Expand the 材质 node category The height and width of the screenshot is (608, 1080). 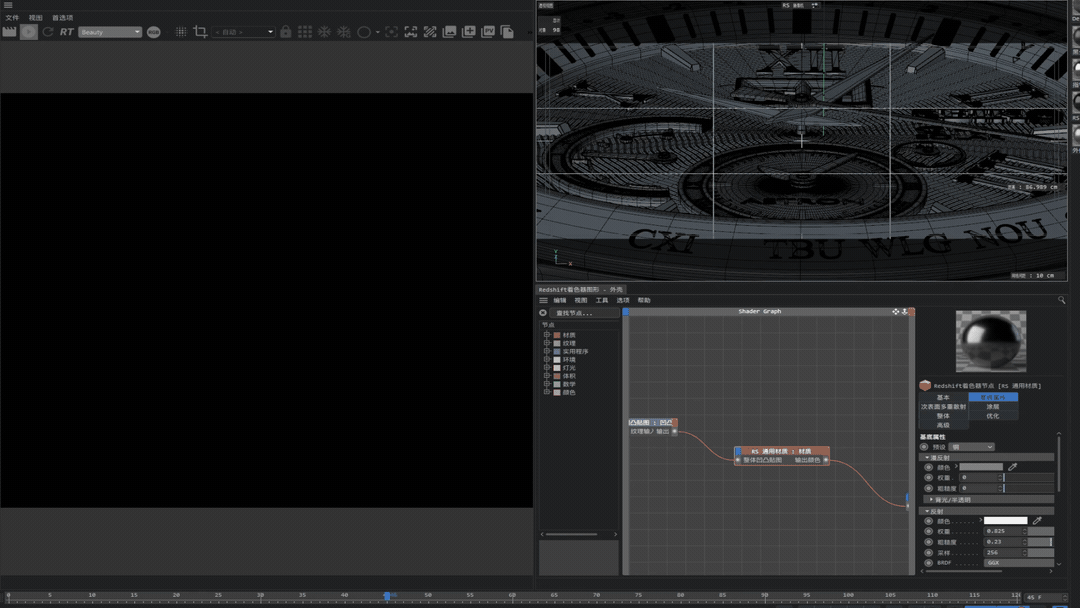click(547, 335)
